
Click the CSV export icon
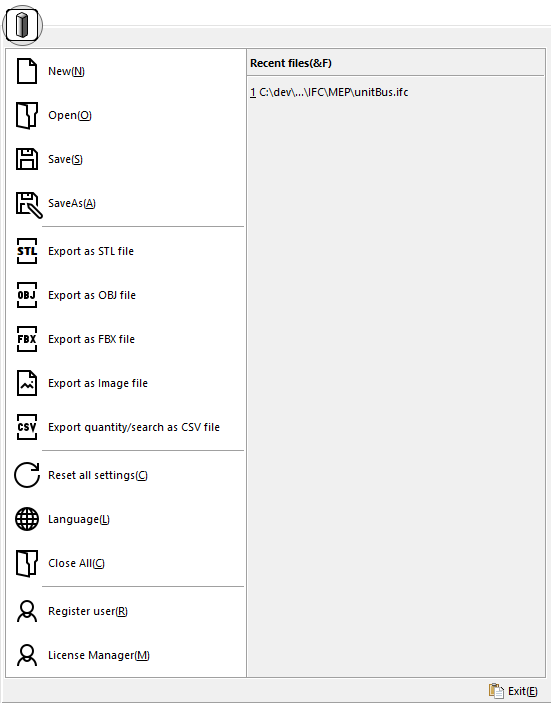(27, 427)
